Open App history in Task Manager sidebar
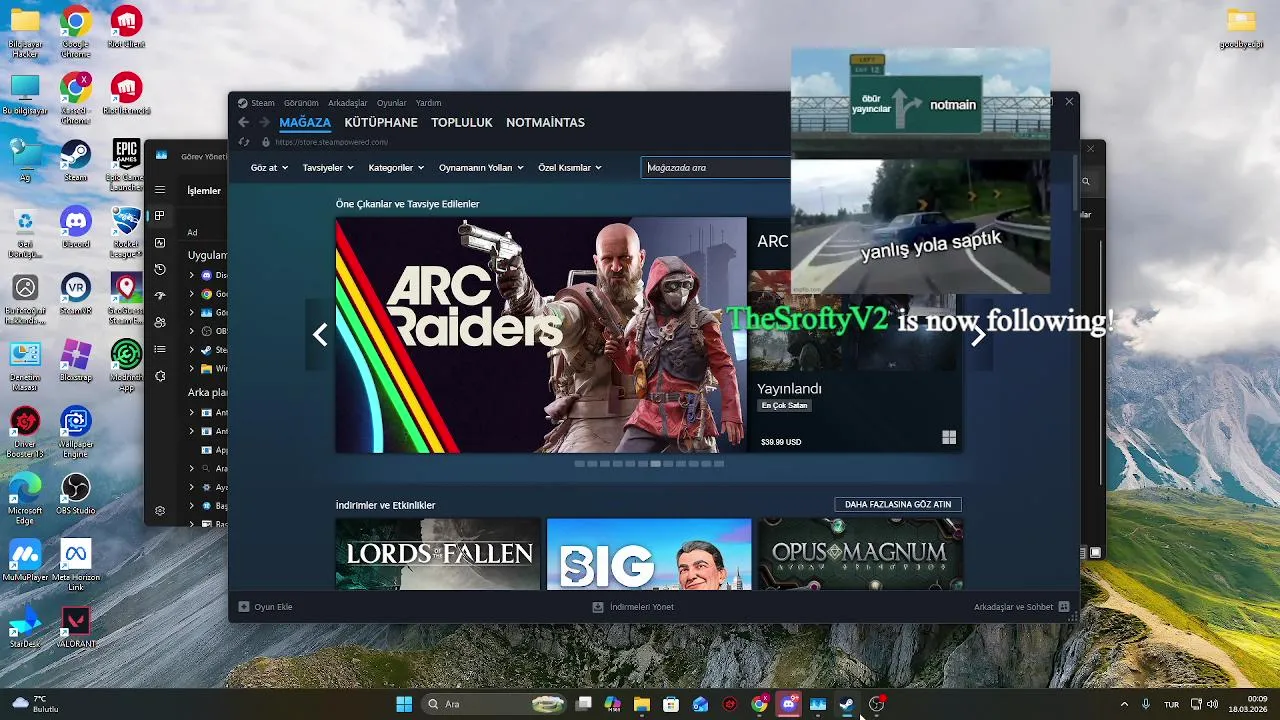The image size is (1280, 720). click(x=160, y=269)
